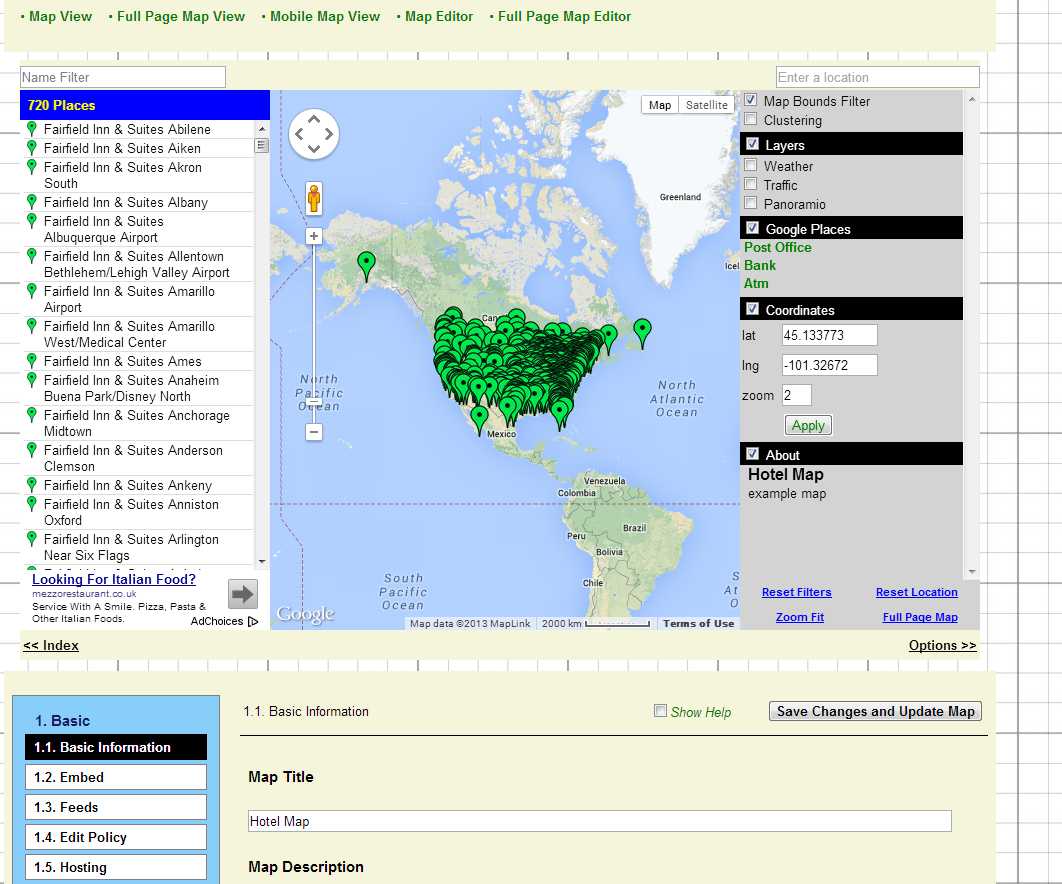
Task: Click the map pan control compass
Action: (x=314, y=134)
